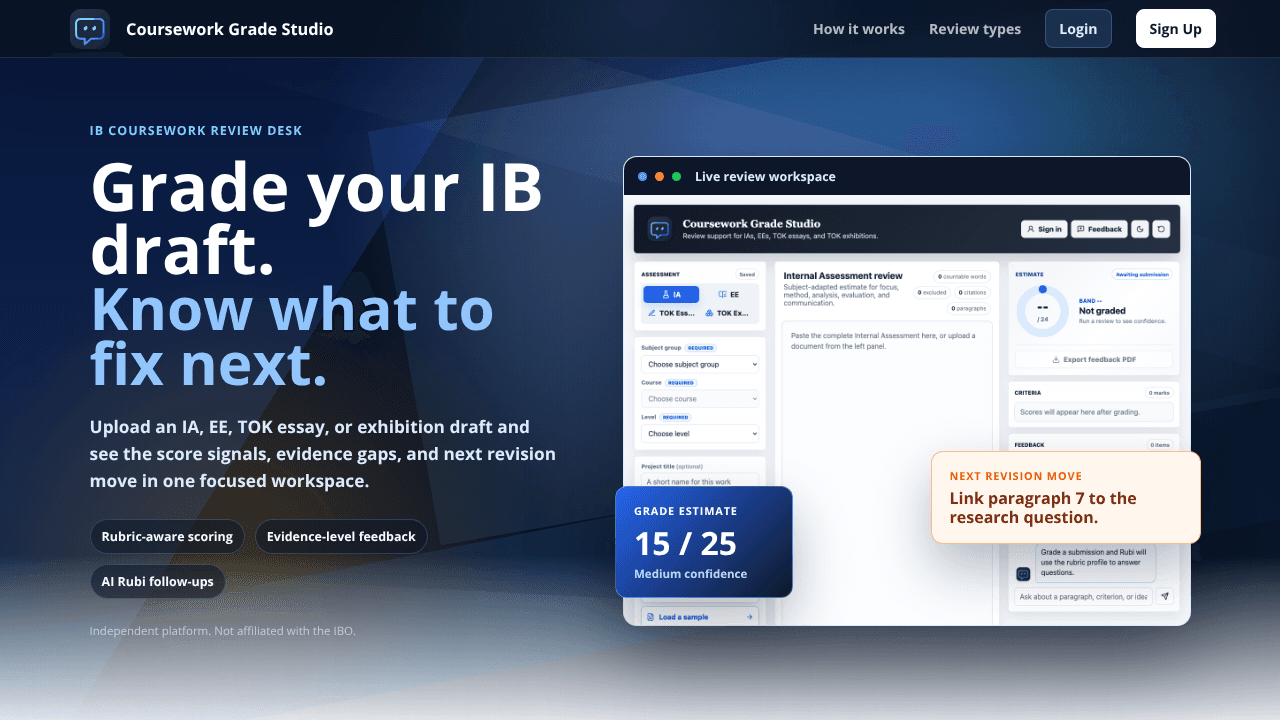
Task: Click the Feedback button in the workspace preview
Action: pos(1099,229)
